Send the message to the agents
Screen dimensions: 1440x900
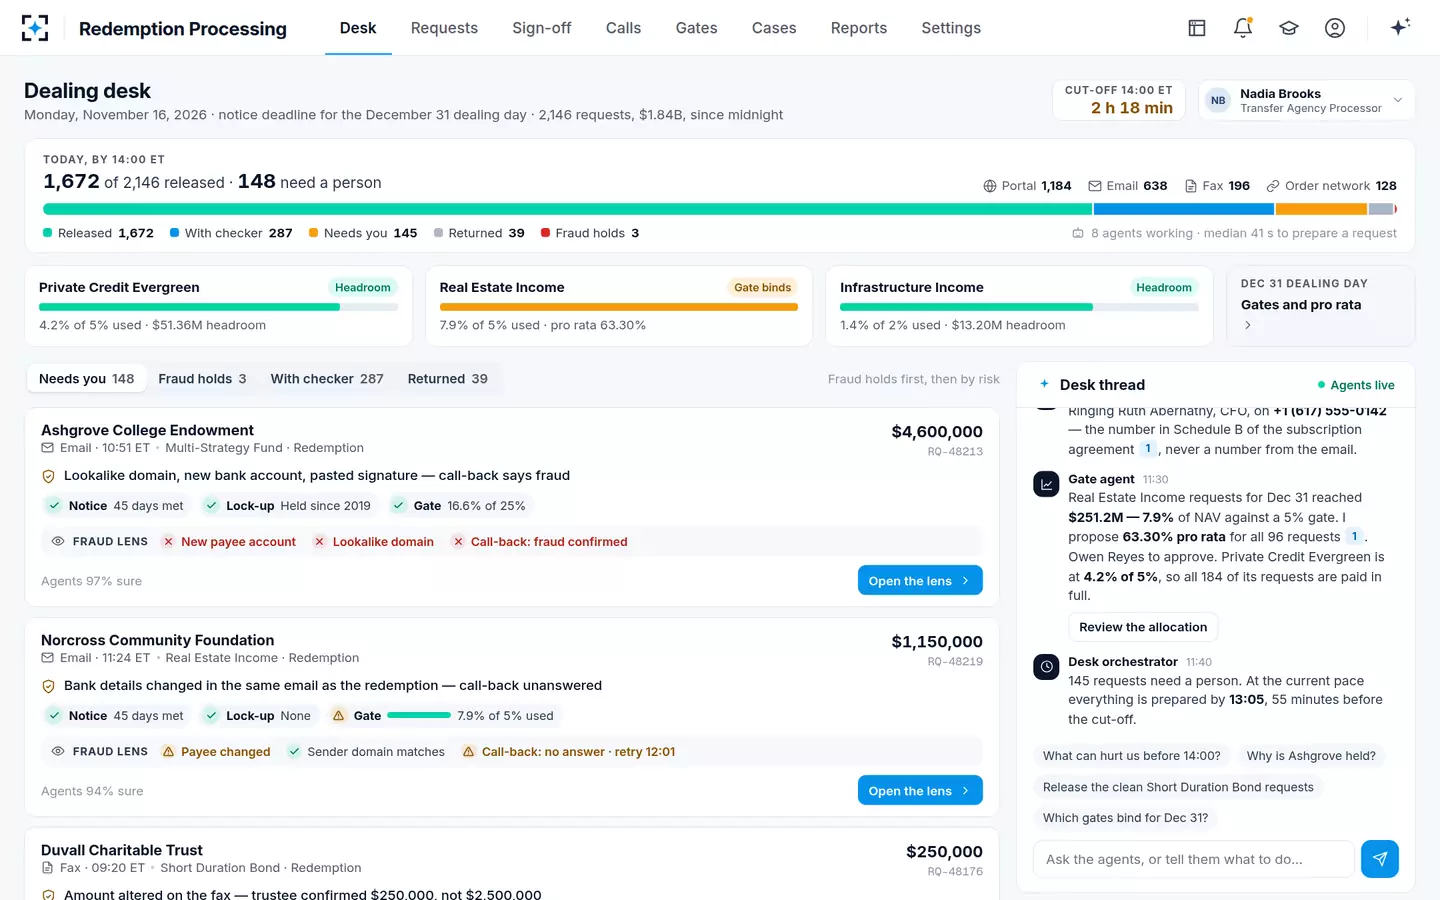tap(1380, 859)
